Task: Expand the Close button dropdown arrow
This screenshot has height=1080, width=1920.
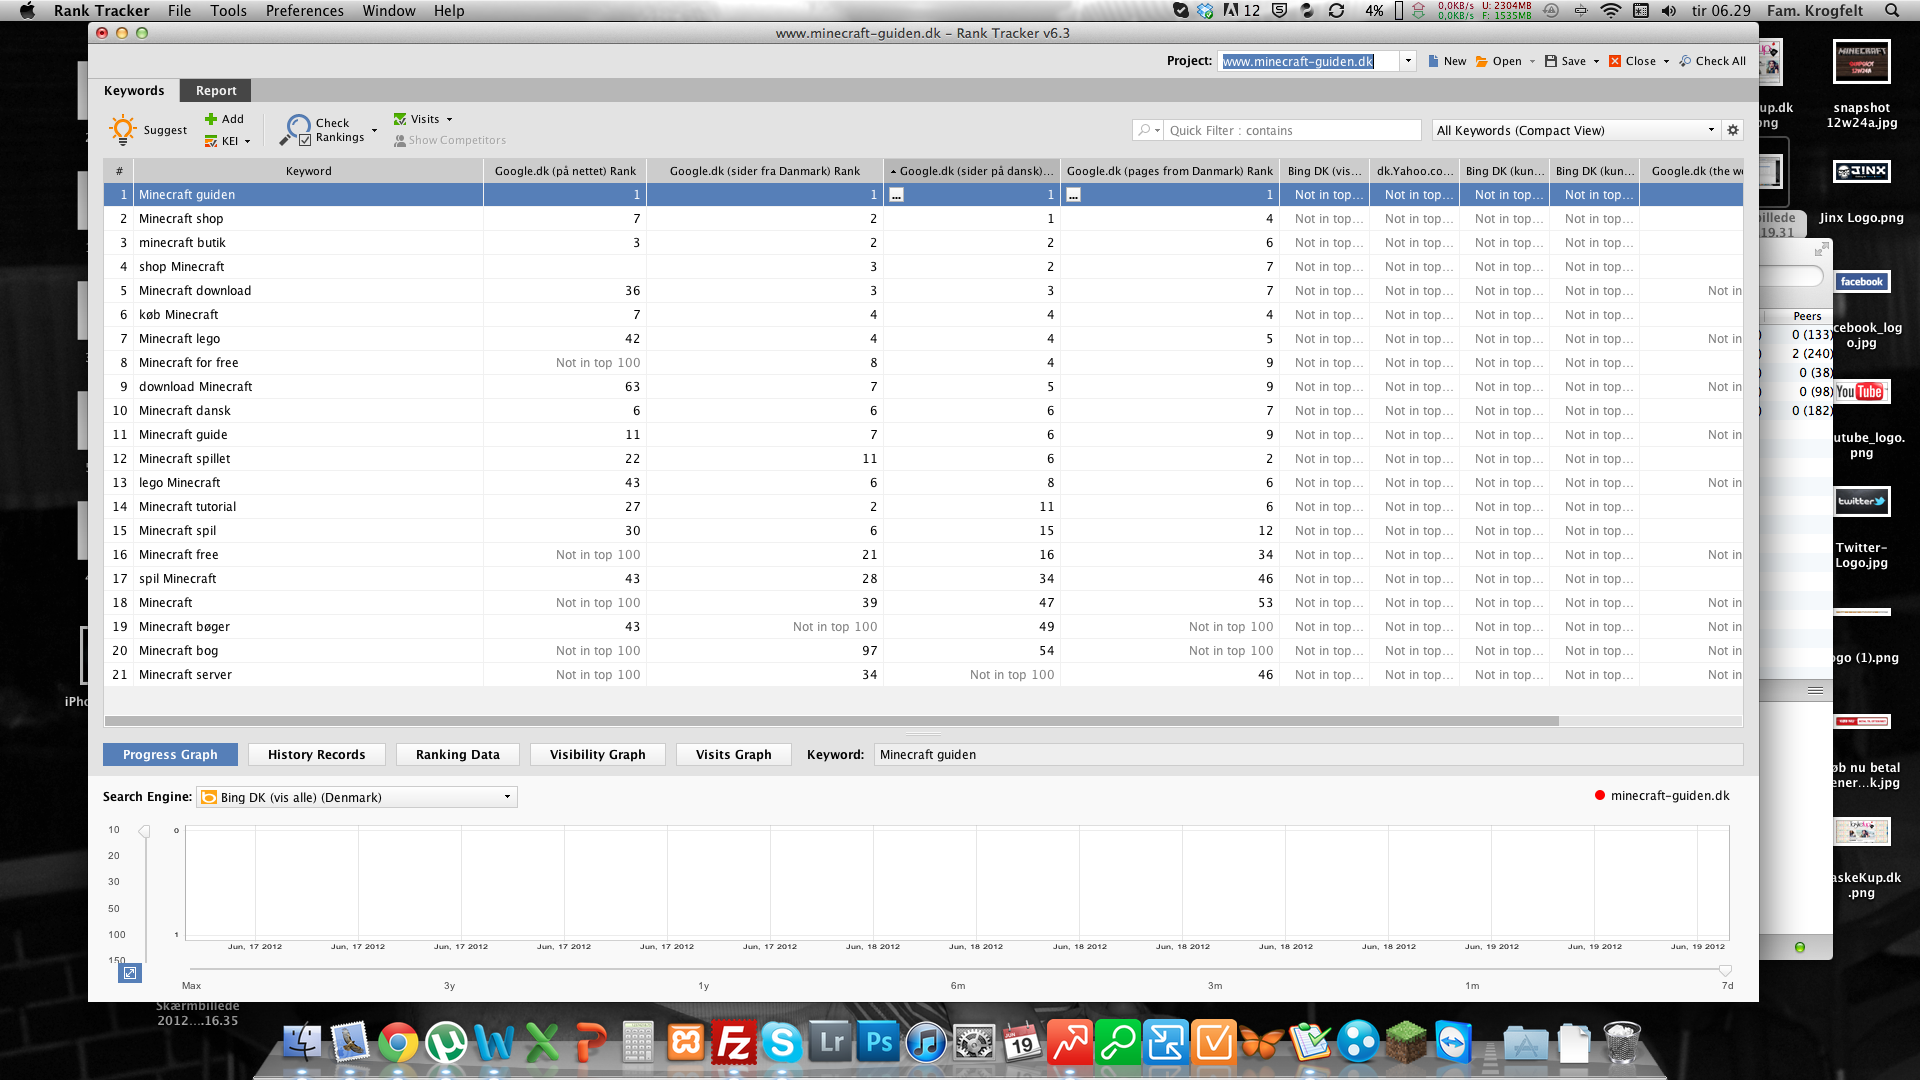Action: tap(1666, 62)
